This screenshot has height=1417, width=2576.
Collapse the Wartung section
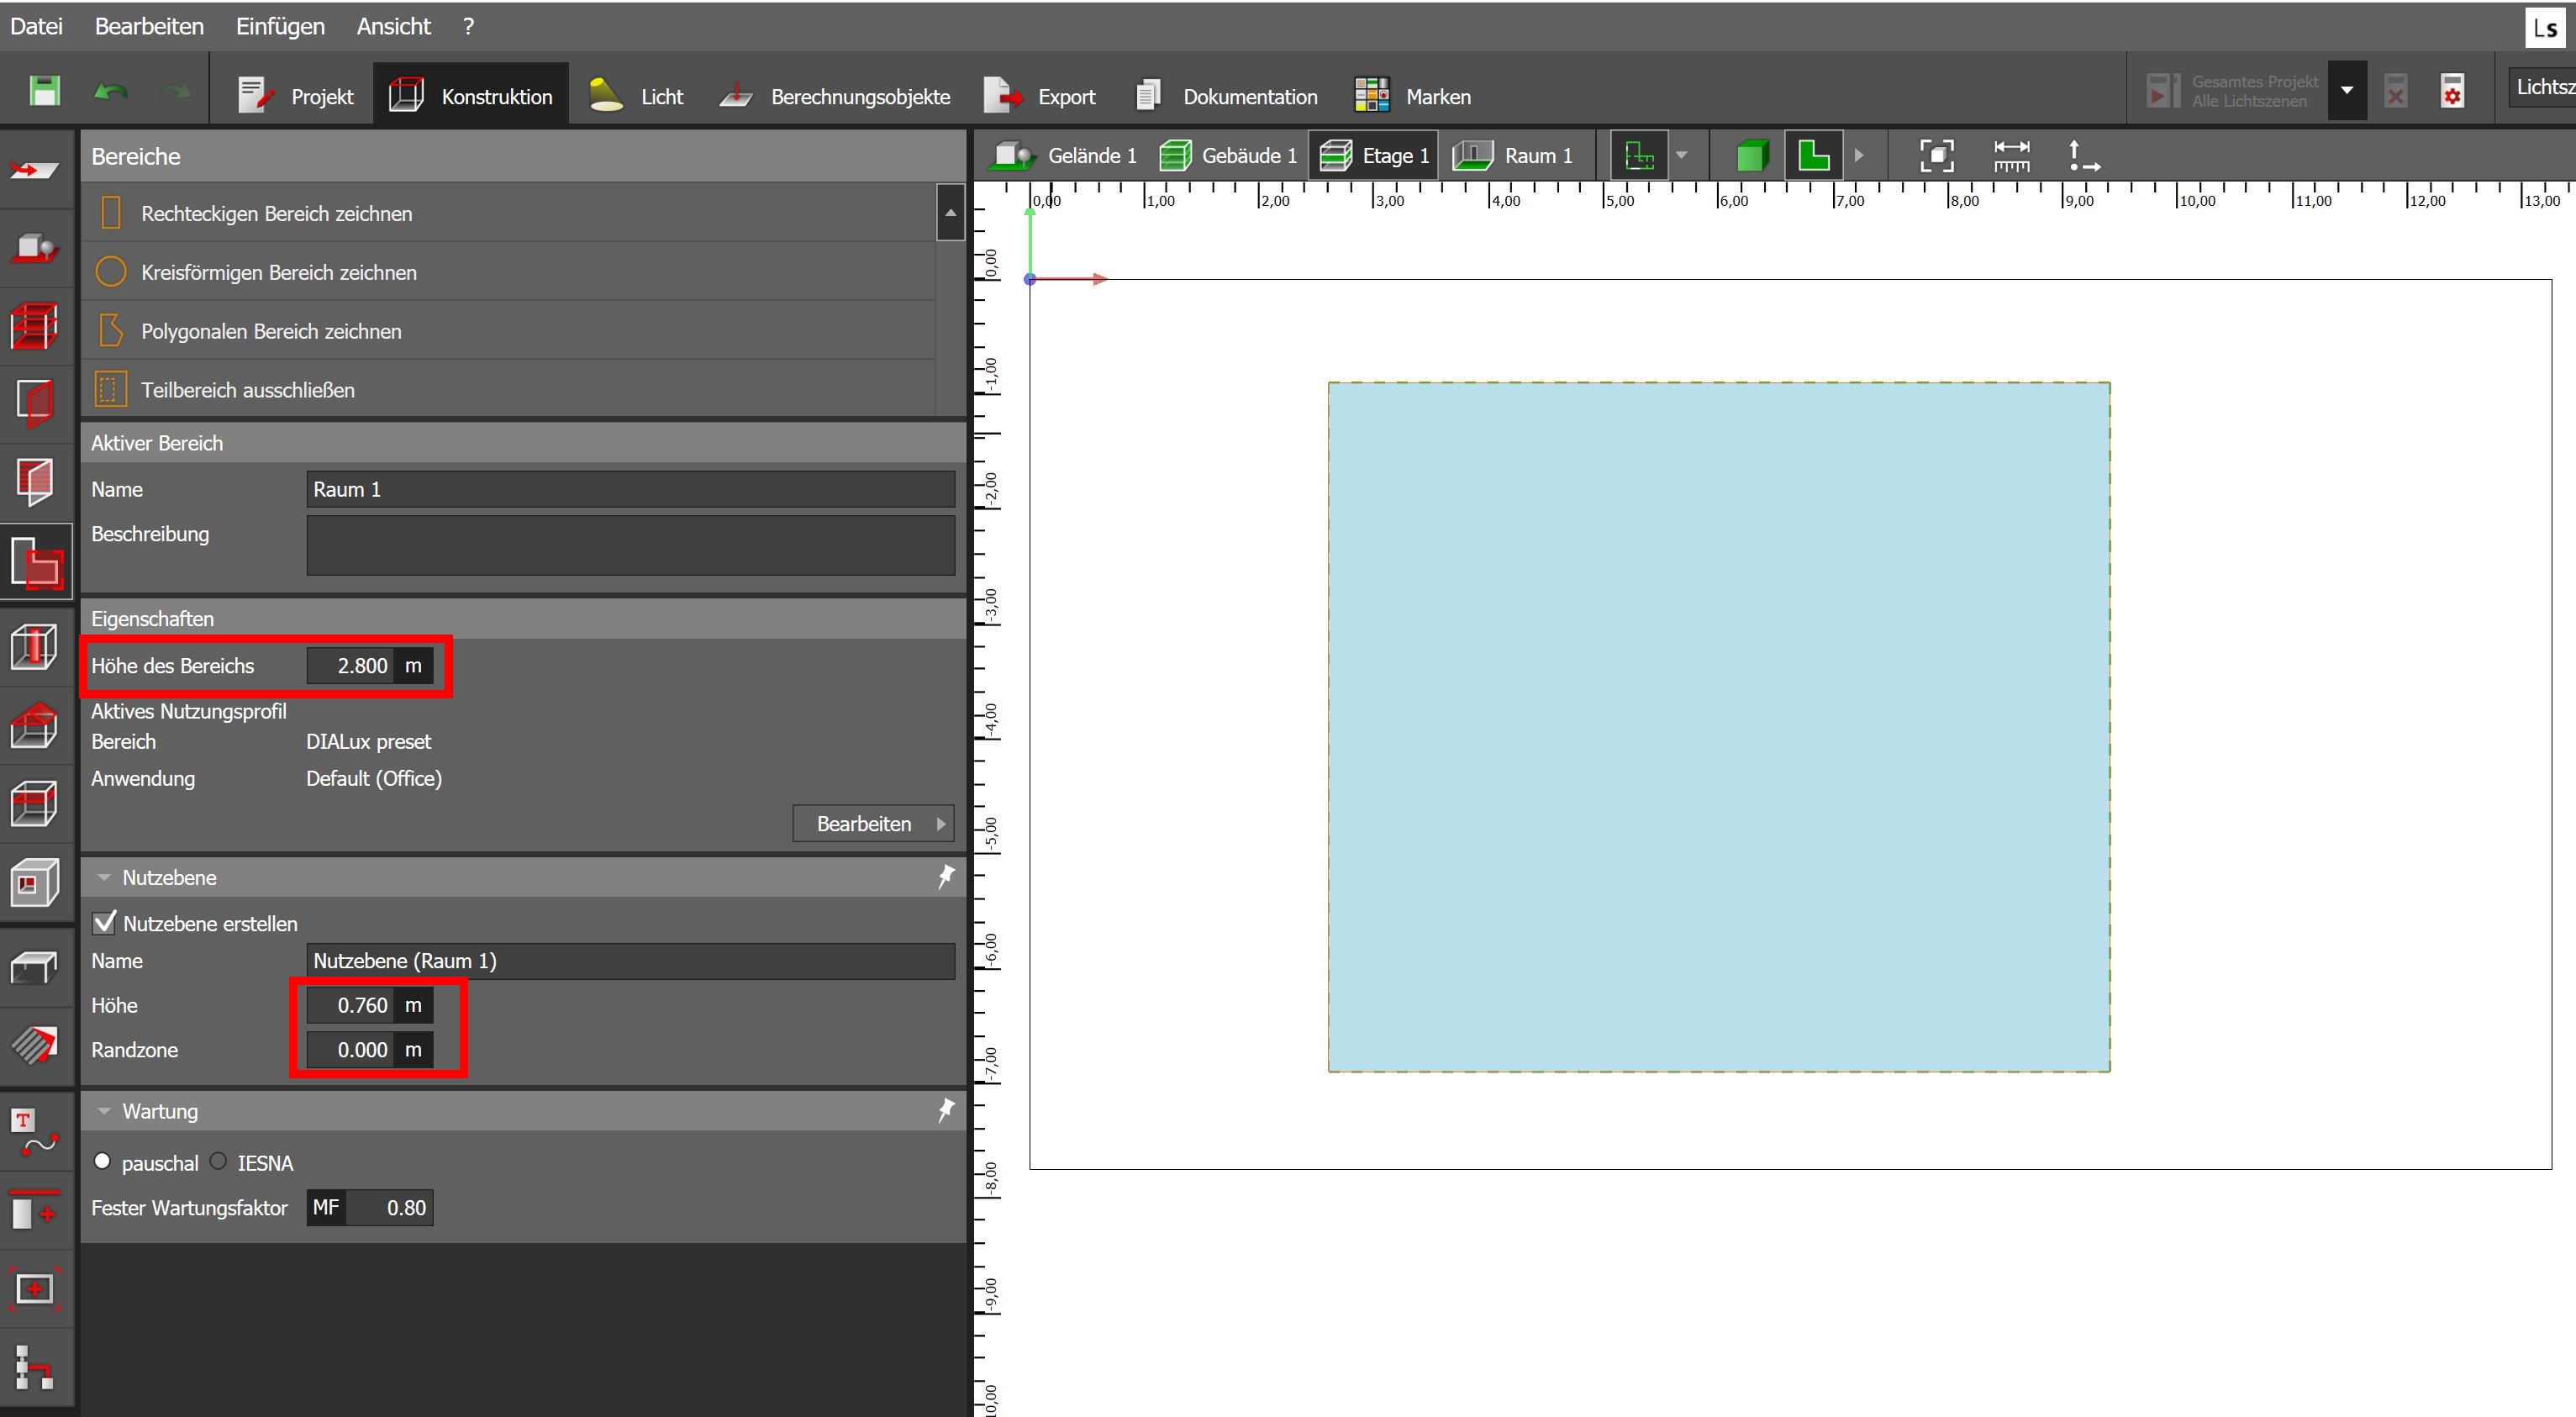[104, 1111]
